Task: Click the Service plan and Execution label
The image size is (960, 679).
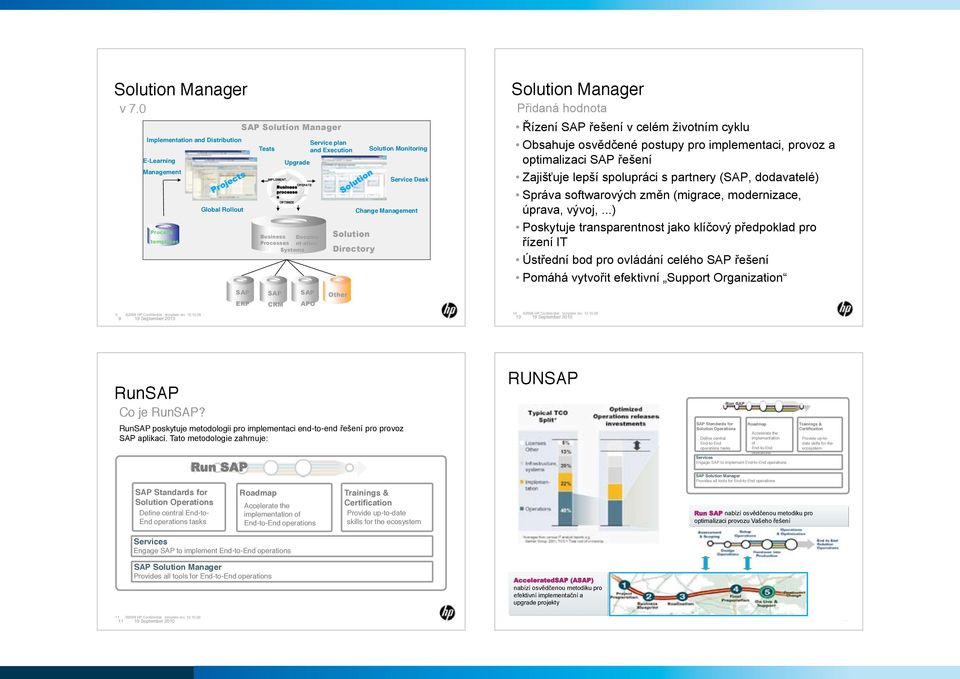Action: coord(331,146)
